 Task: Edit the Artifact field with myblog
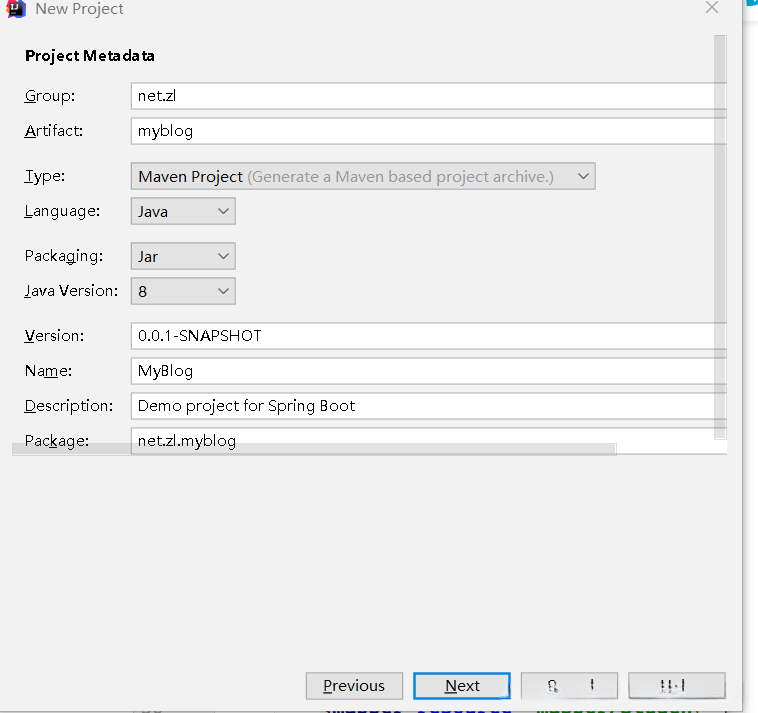coord(428,131)
